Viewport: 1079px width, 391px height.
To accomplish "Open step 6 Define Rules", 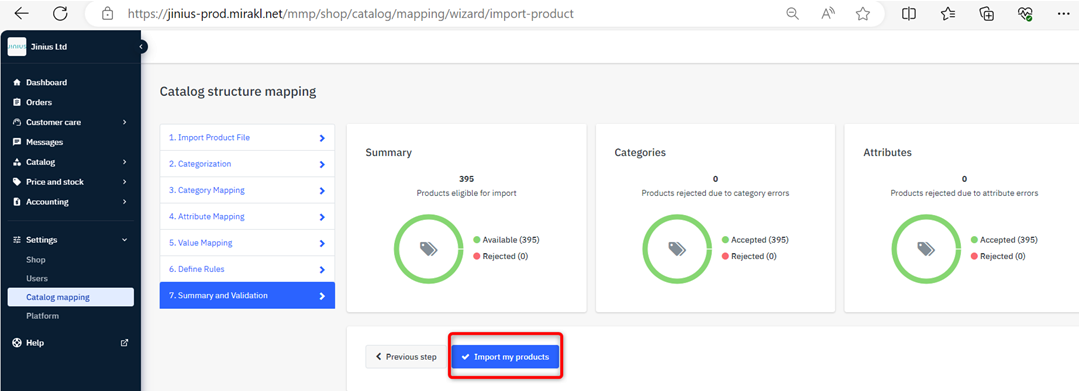I will (x=247, y=269).
